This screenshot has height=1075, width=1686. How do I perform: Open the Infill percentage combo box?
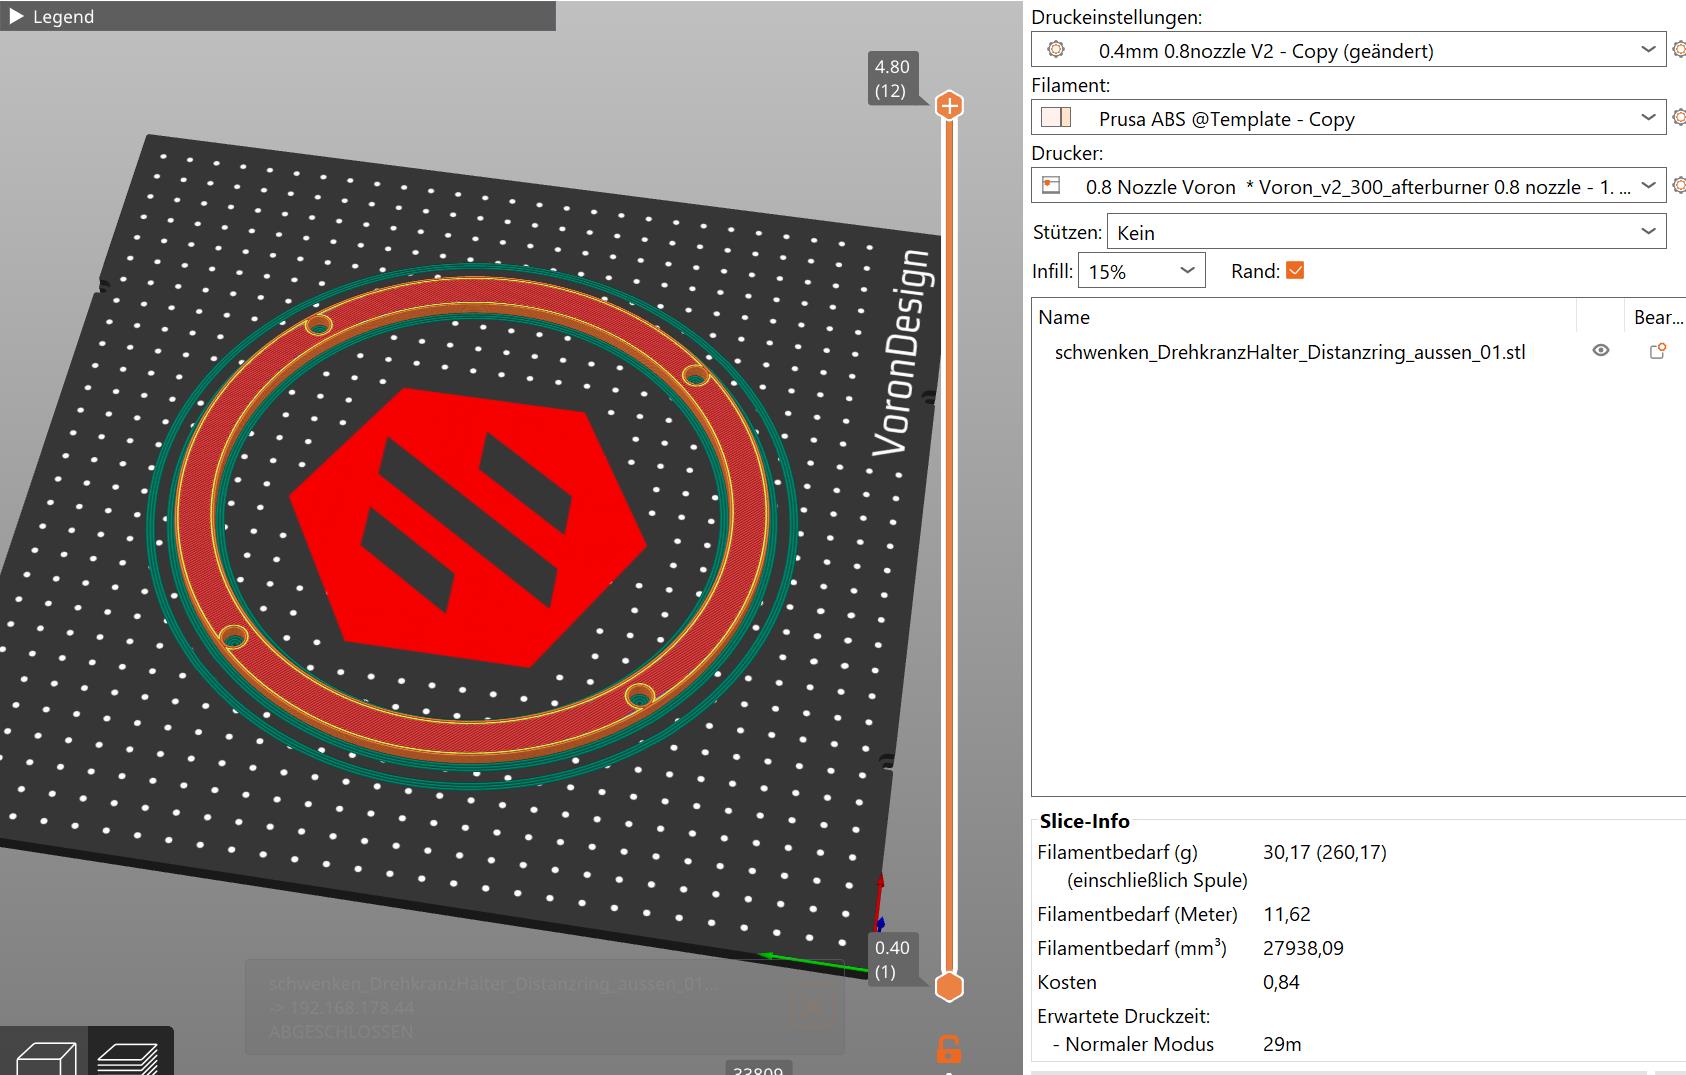pos(1141,271)
